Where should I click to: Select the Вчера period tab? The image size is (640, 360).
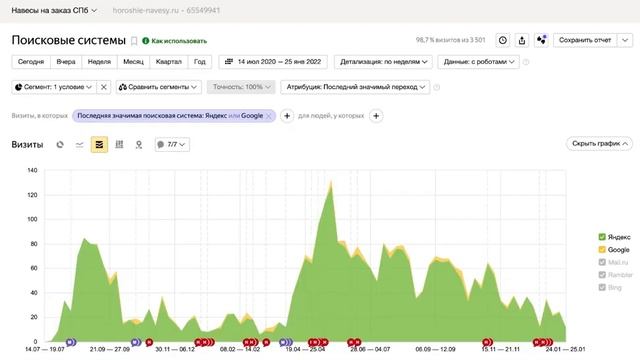66,62
